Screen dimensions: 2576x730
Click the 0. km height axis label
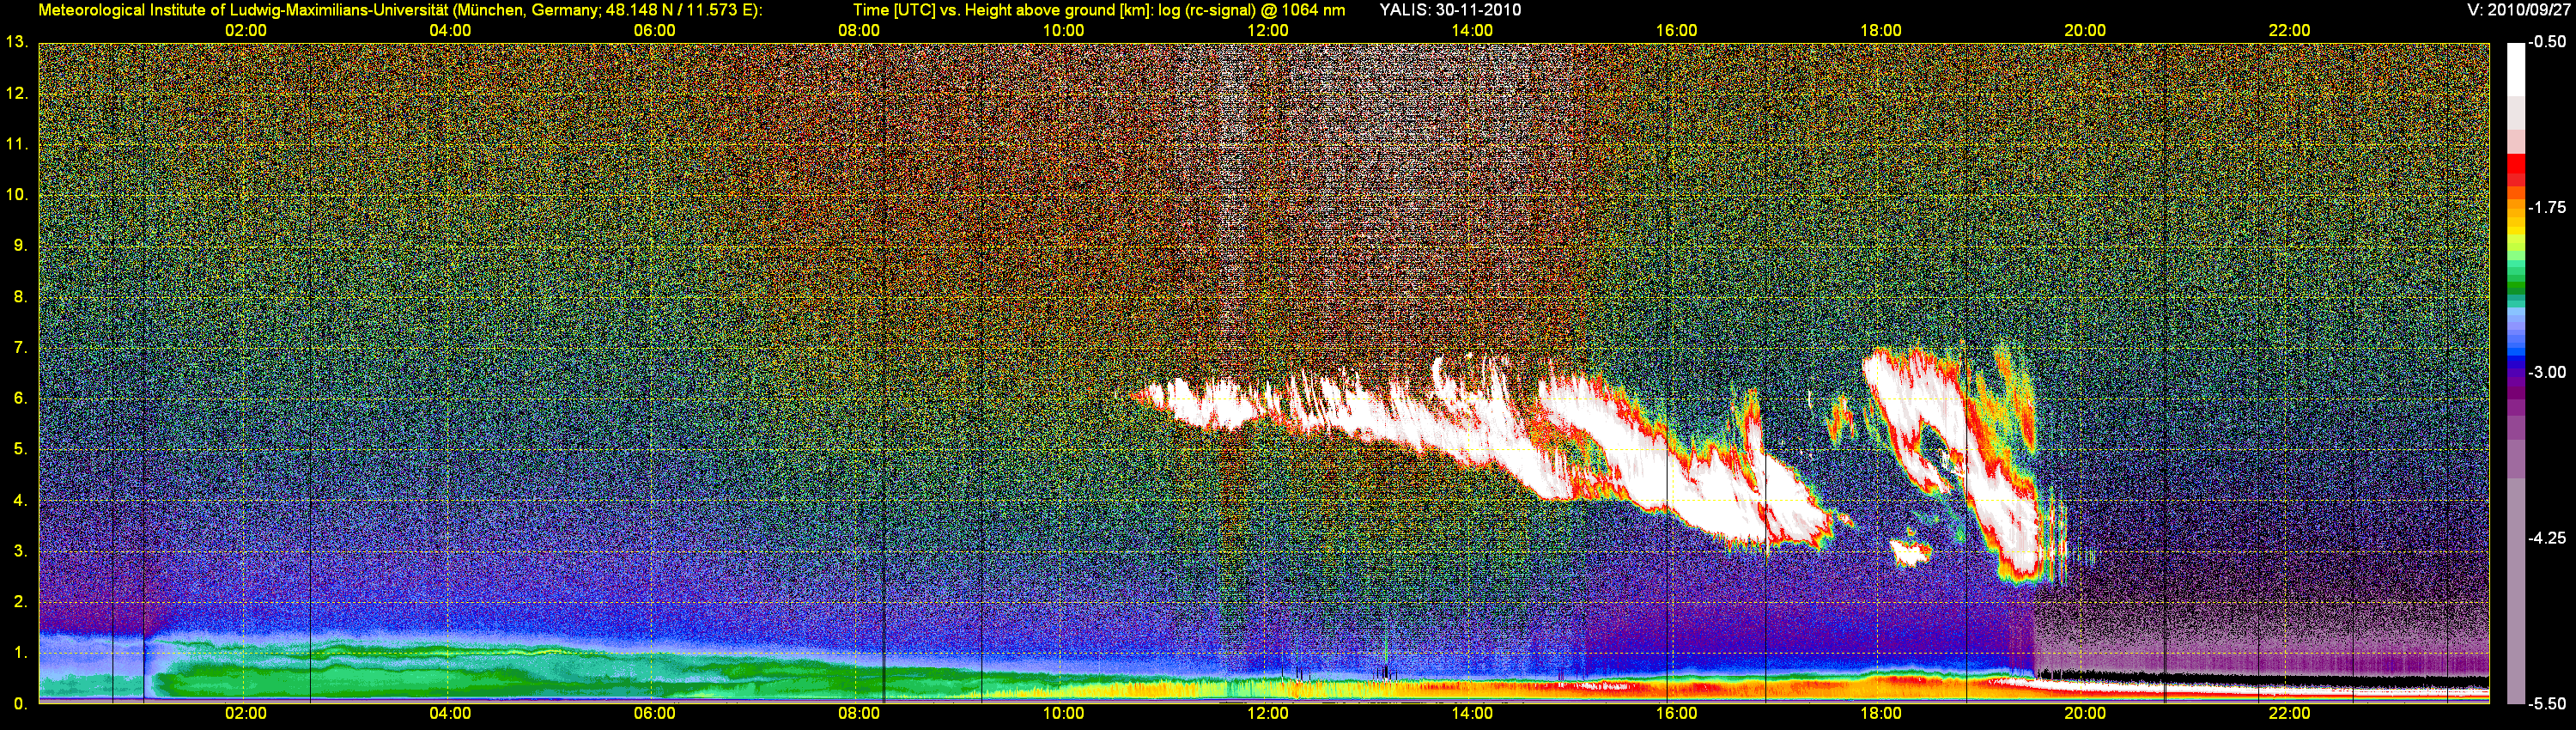point(20,703)
